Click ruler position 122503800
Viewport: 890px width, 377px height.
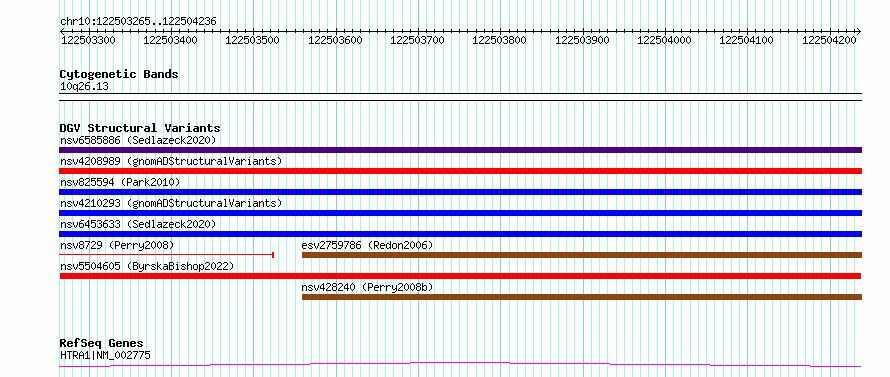(x=499, y=40)
